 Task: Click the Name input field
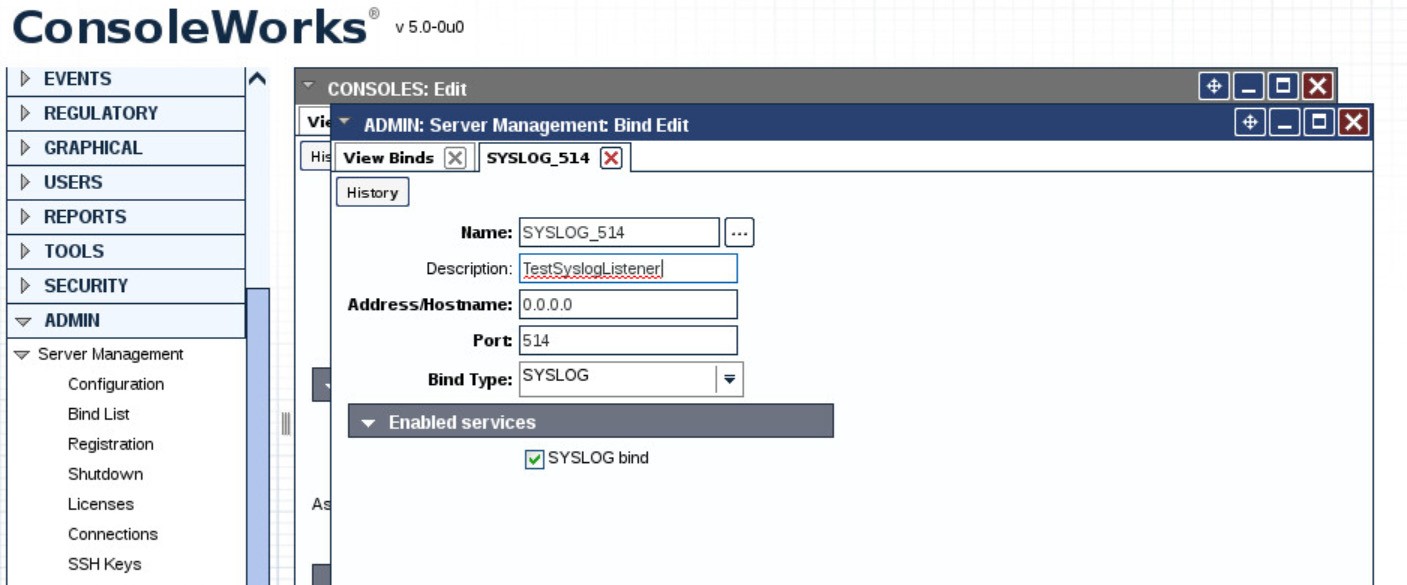click(619, 233)
